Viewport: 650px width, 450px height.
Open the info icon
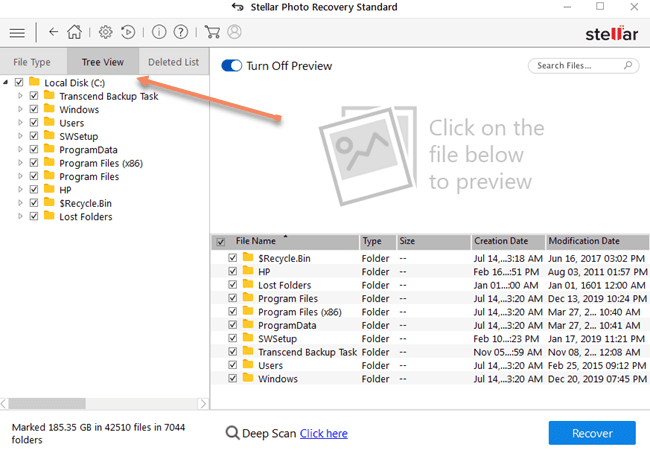click(160, 31)
